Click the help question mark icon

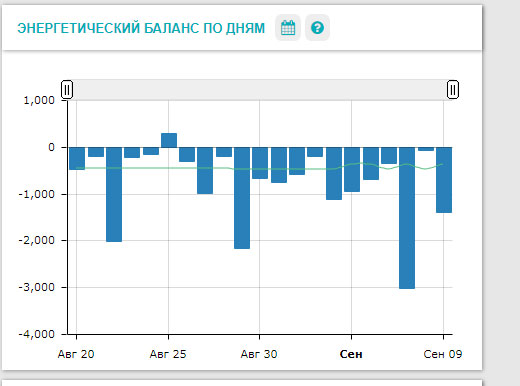click(317, 28)
